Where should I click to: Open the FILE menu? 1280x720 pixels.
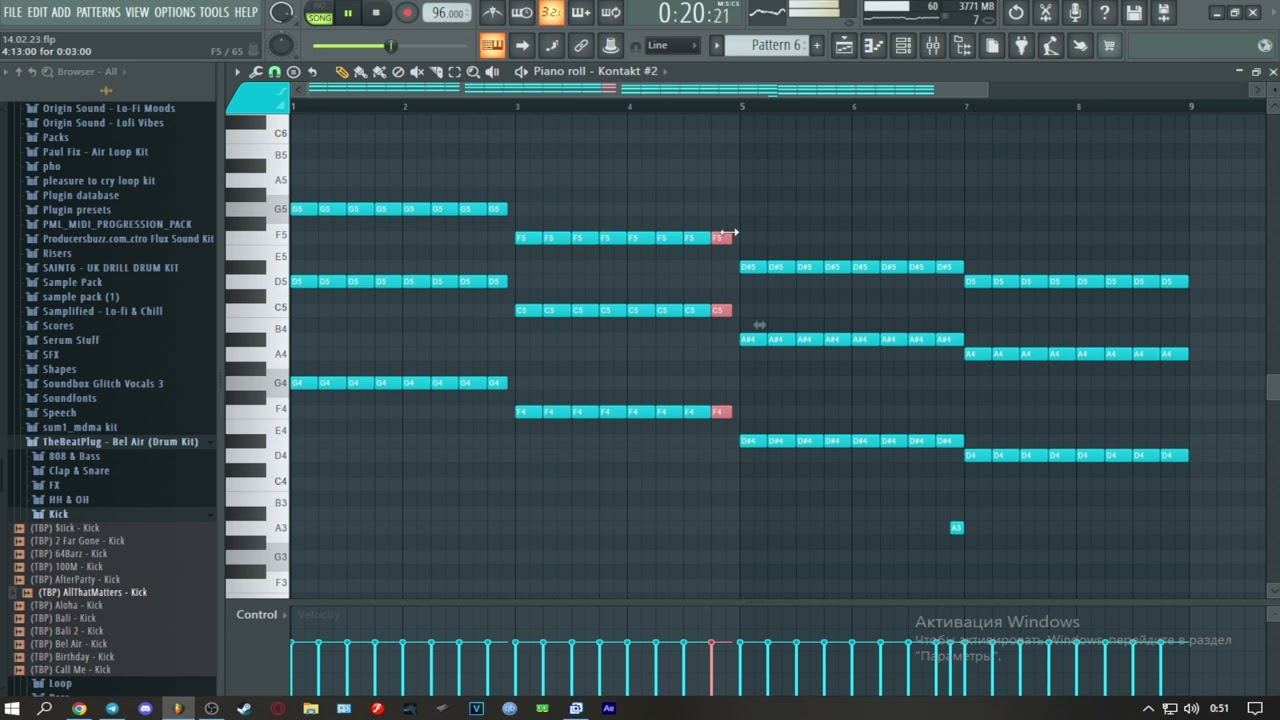click(x=13, y=12)
